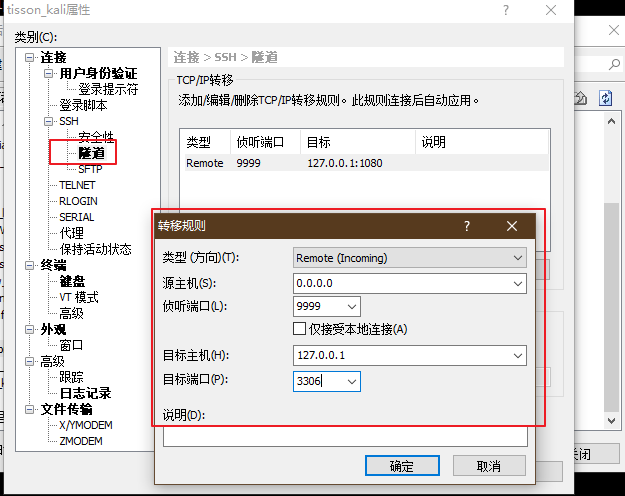This screenshot has height=496, width=625.
Task: Collapse the 连接 tree node
Action: coord(30,58)
